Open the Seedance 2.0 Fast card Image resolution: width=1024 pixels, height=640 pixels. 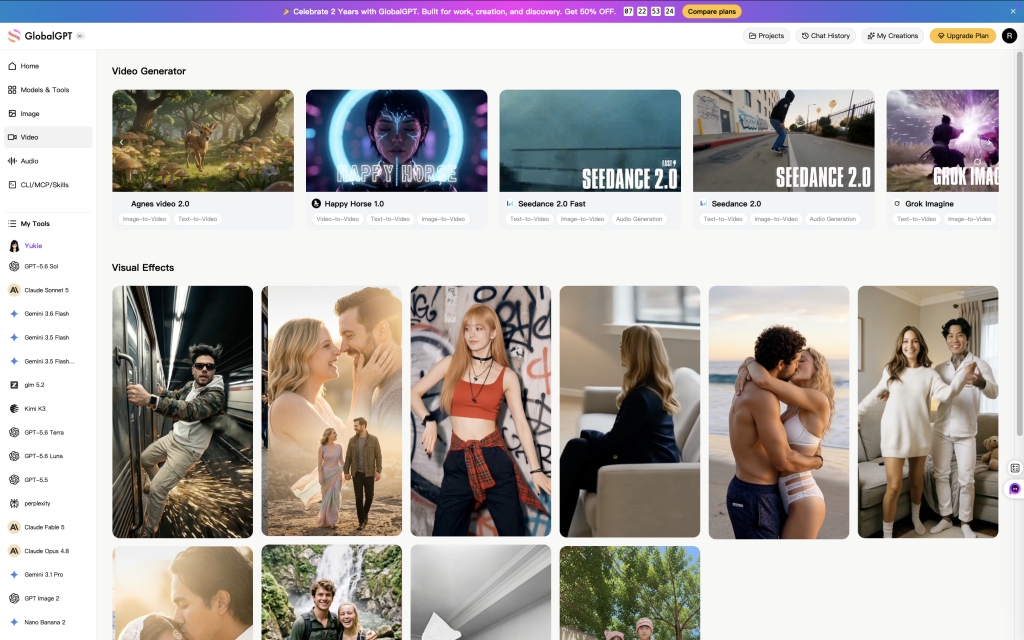(x=590, y=159)
